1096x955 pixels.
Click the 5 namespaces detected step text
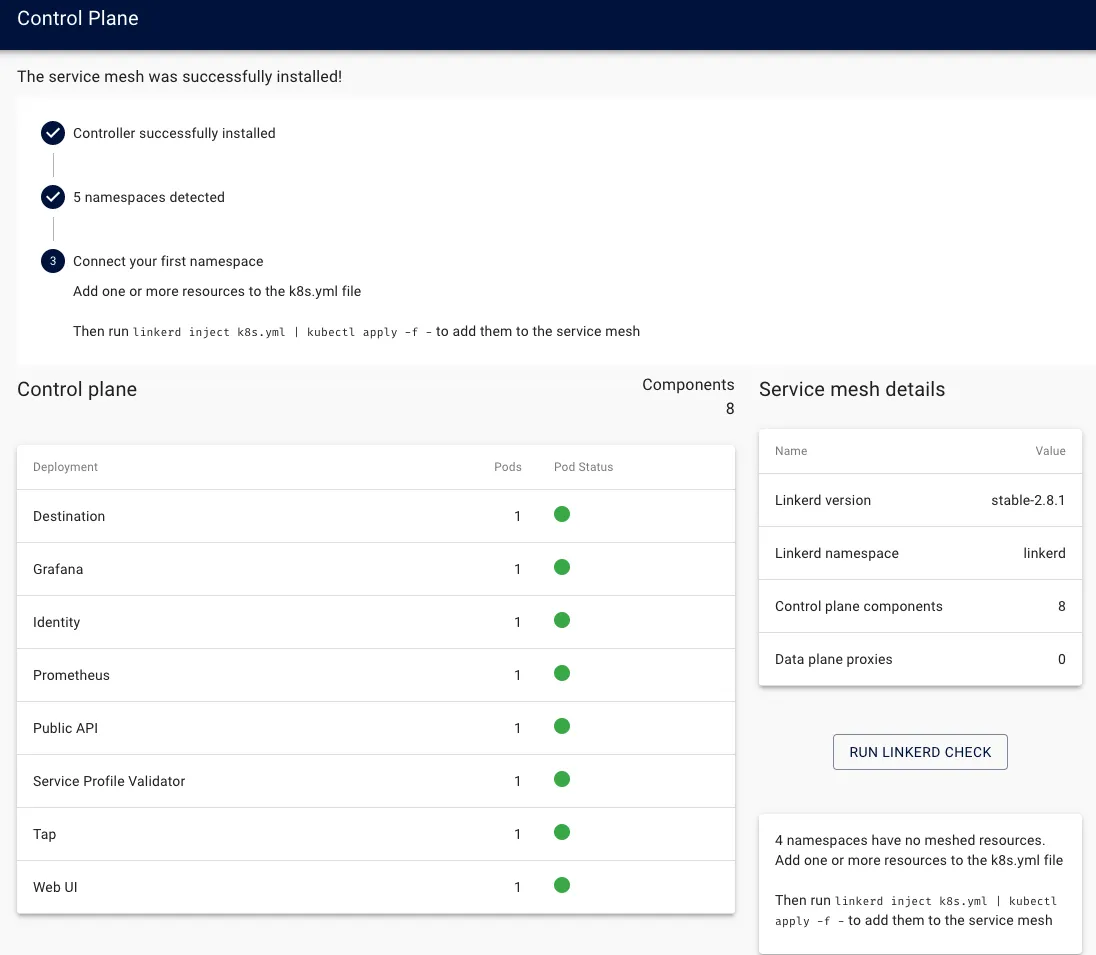pyautogui.click(x=149, y=197)
